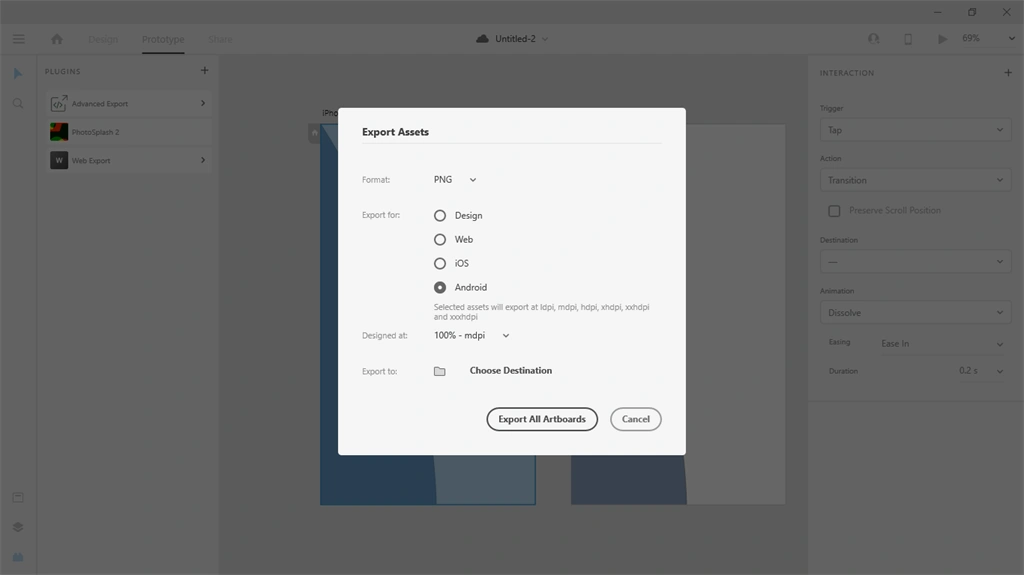Screen dimensions: 1024x575
Task: Select the Web export option
Action: pyautogui.click(x=440, y=240)
